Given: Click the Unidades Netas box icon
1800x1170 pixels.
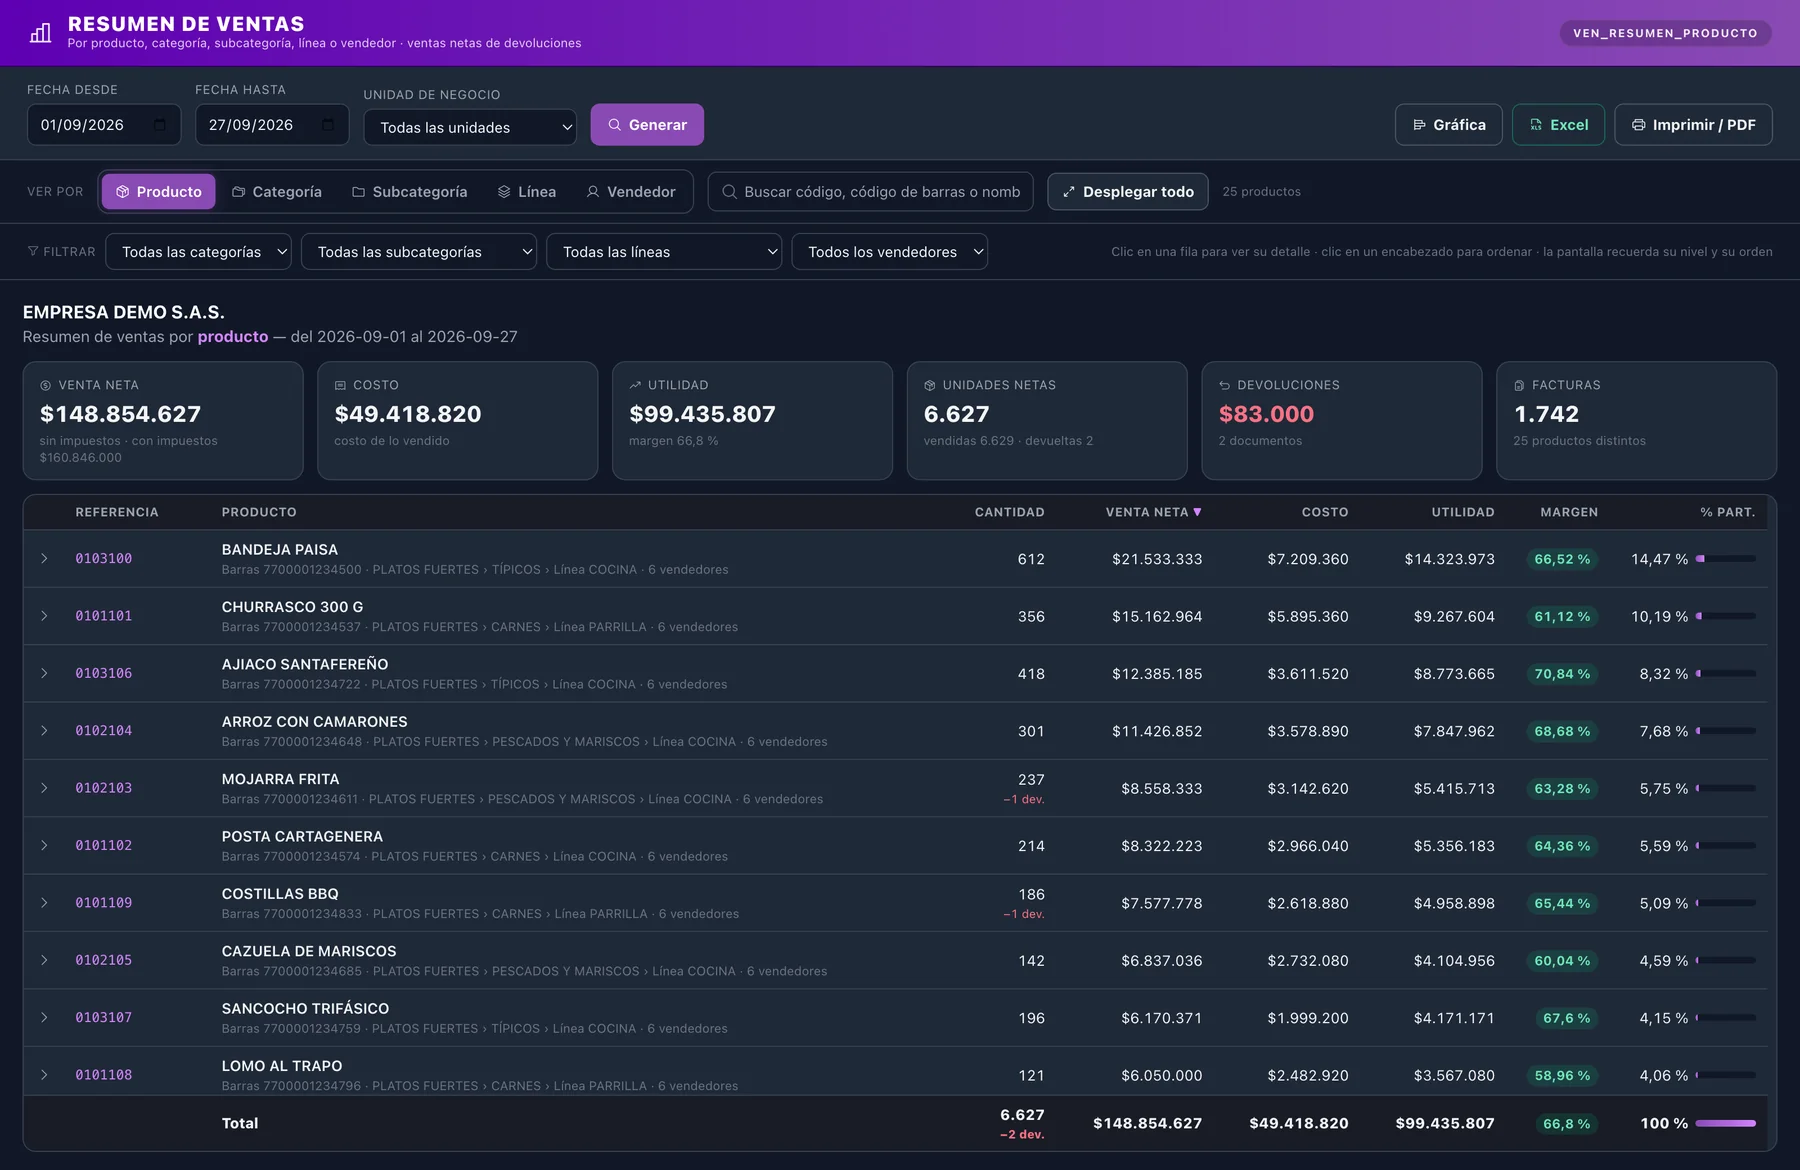Looking at the screenshot, I should click(930, 385).
